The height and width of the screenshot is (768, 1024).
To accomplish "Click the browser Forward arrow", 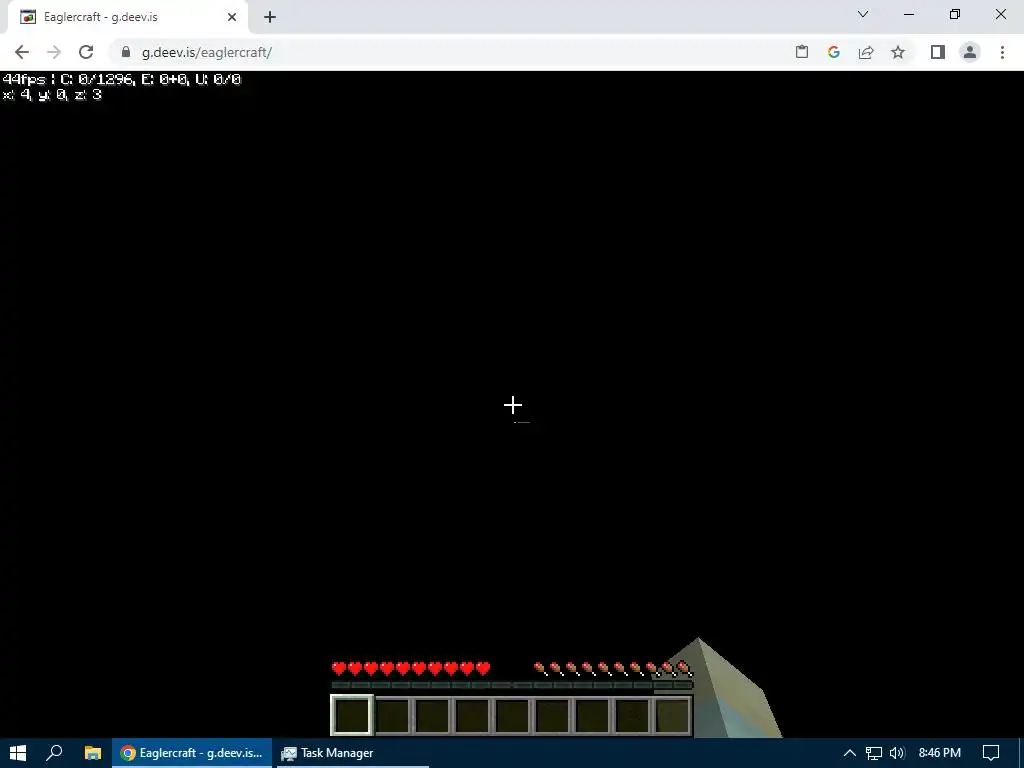I will point(54,52).
